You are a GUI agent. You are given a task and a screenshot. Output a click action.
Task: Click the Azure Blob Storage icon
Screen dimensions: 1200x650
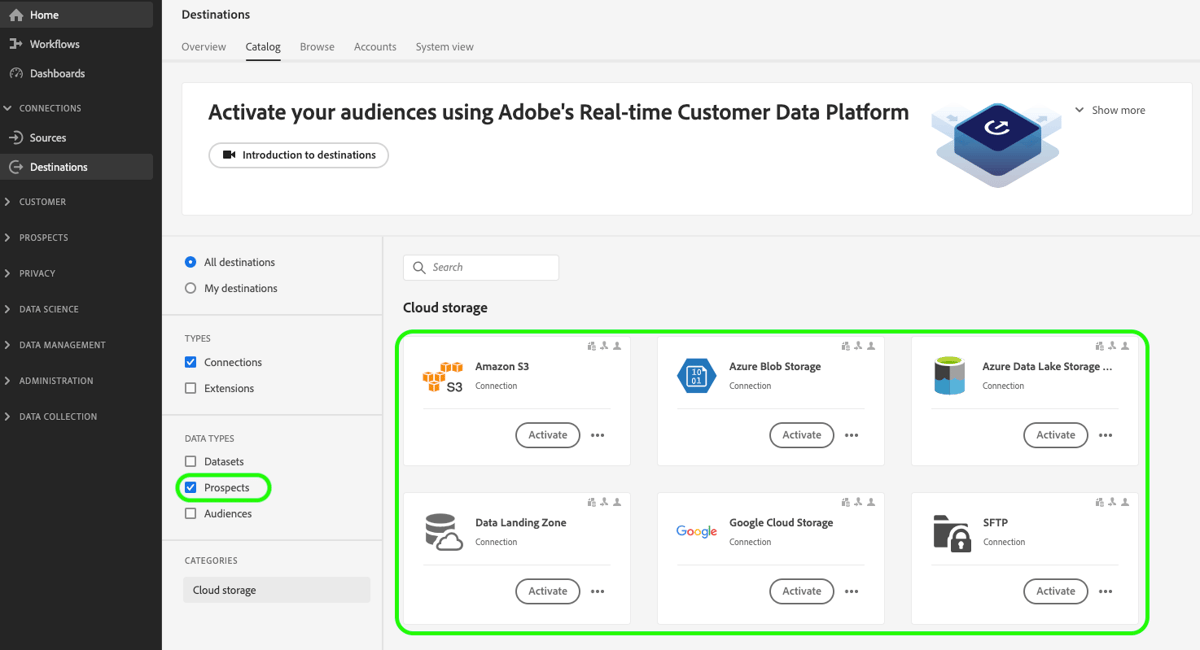click(x=696, y=375)
